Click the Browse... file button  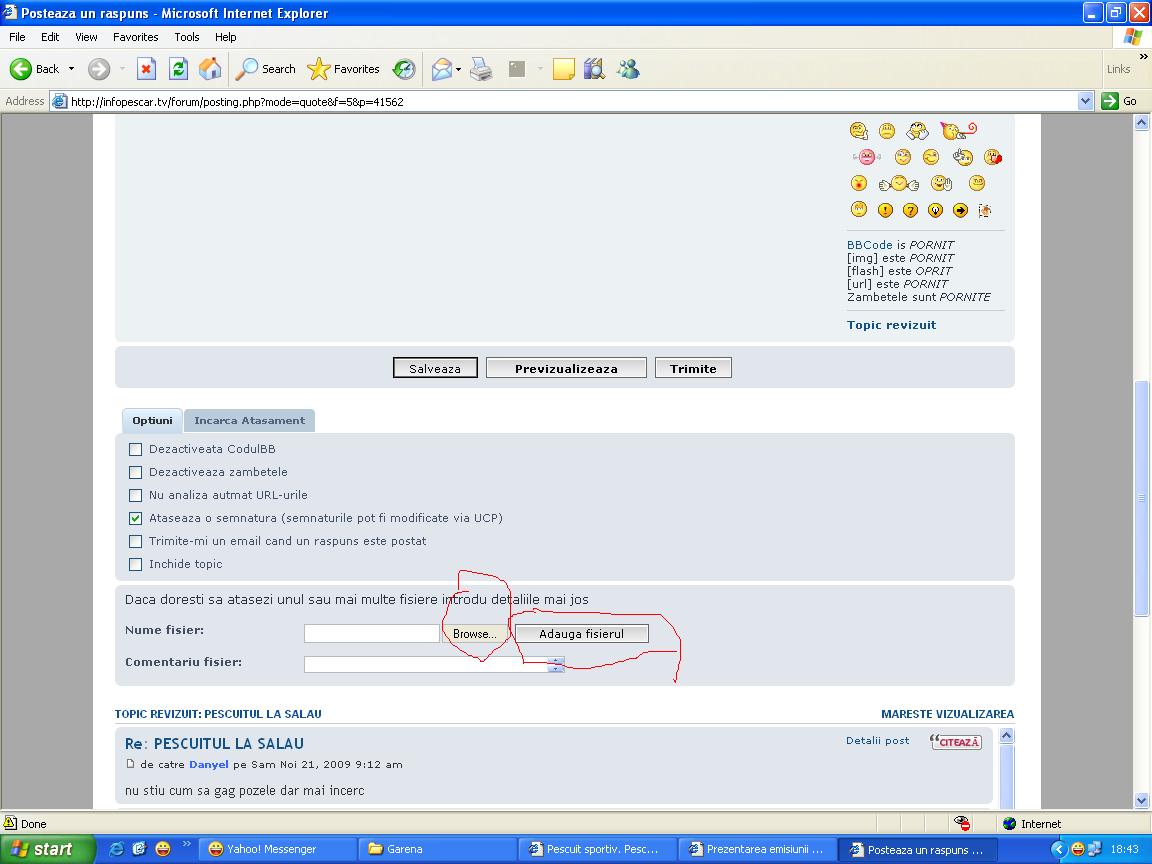pyautogui.click(x=474, y=634)
